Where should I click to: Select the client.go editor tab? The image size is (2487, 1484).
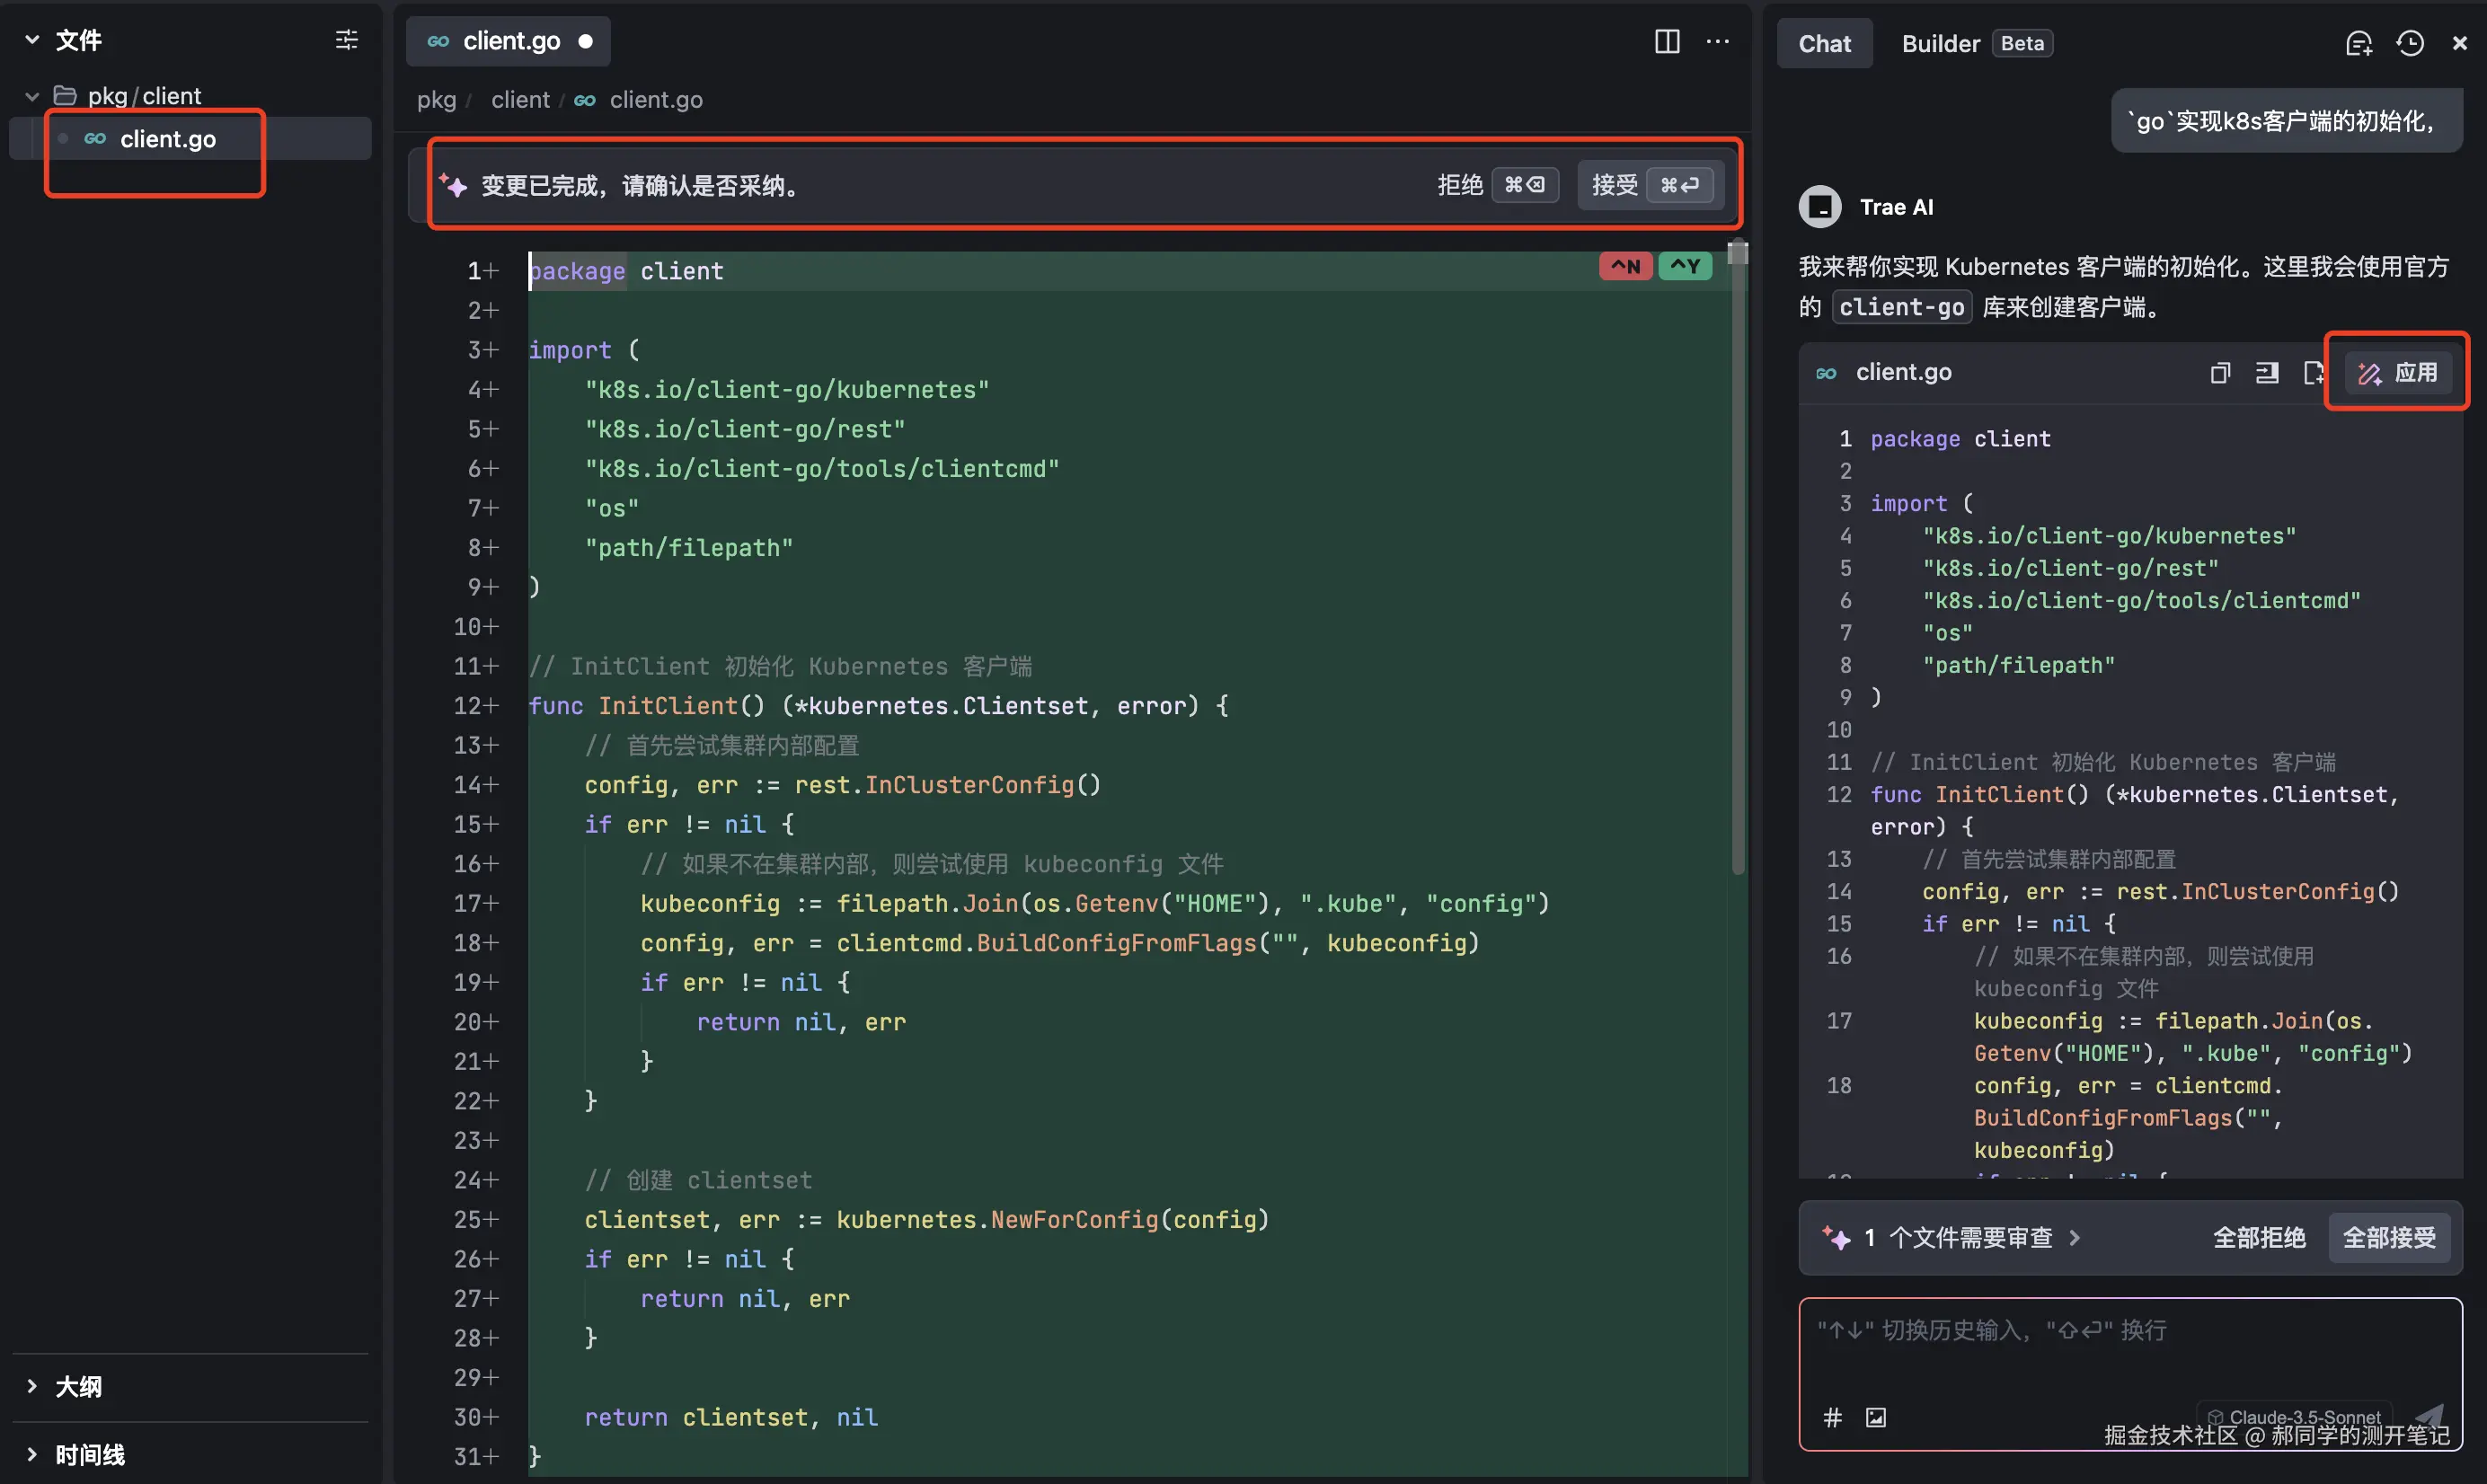(x=509, y=41)
